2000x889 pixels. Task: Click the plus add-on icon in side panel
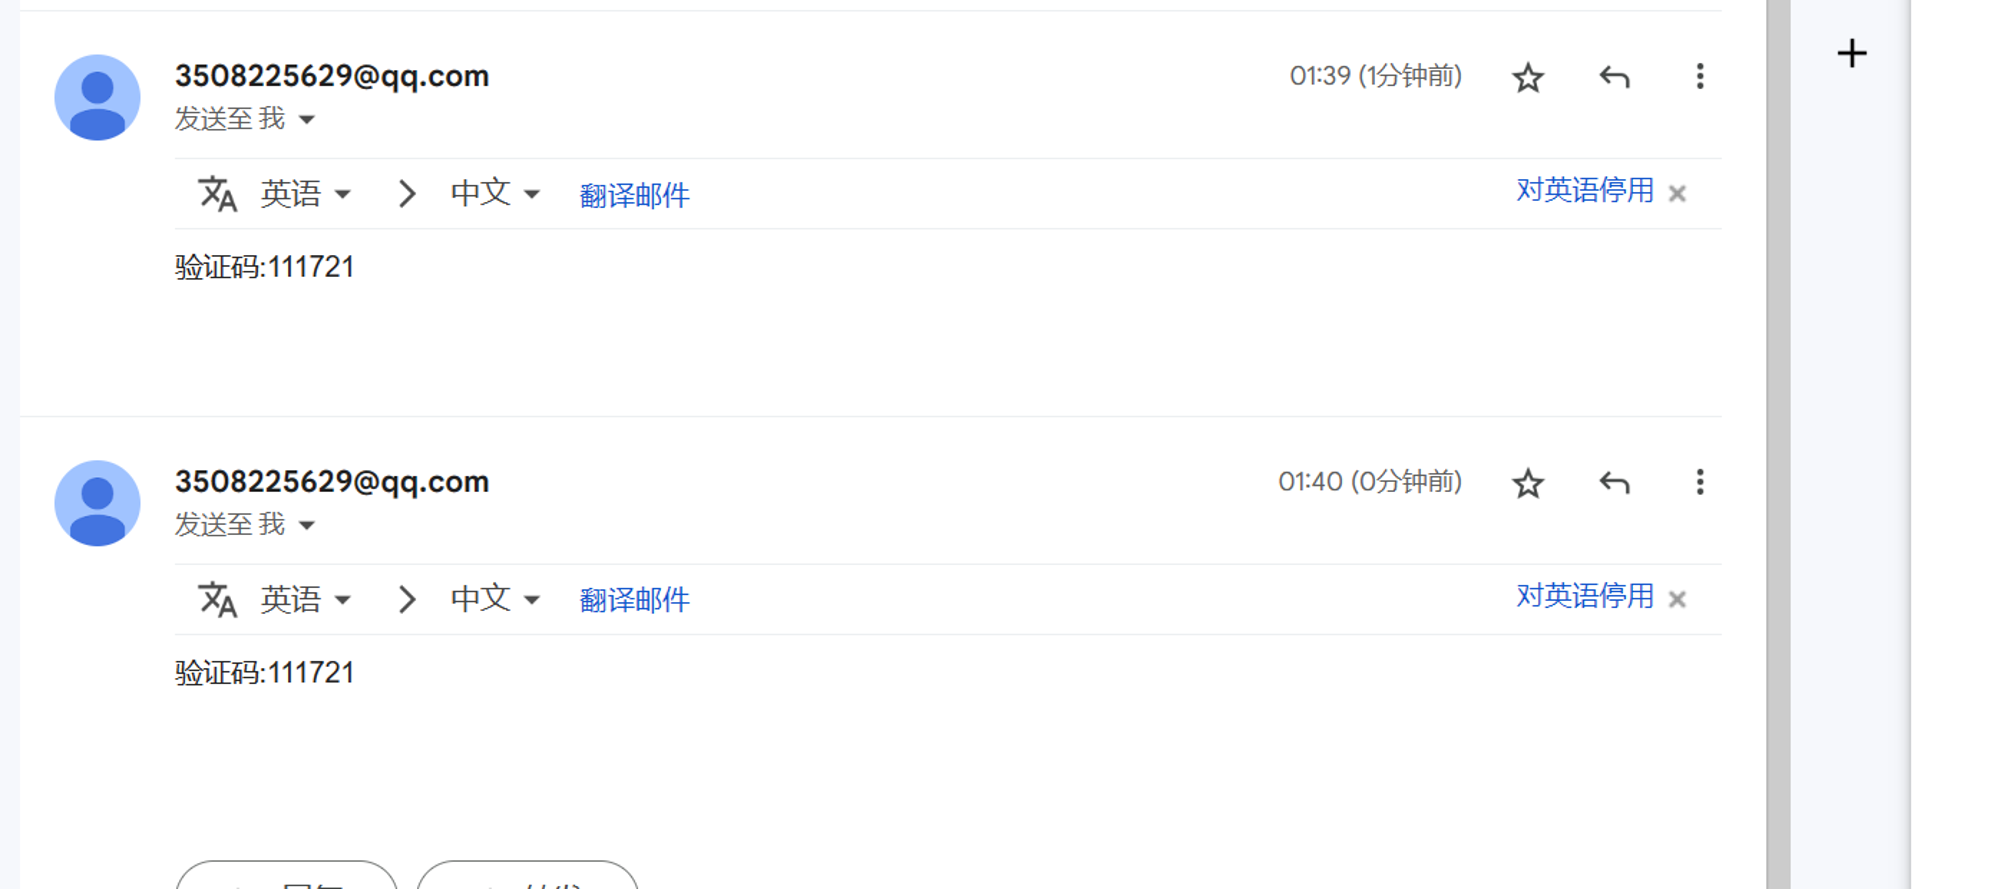[1851, 53]
